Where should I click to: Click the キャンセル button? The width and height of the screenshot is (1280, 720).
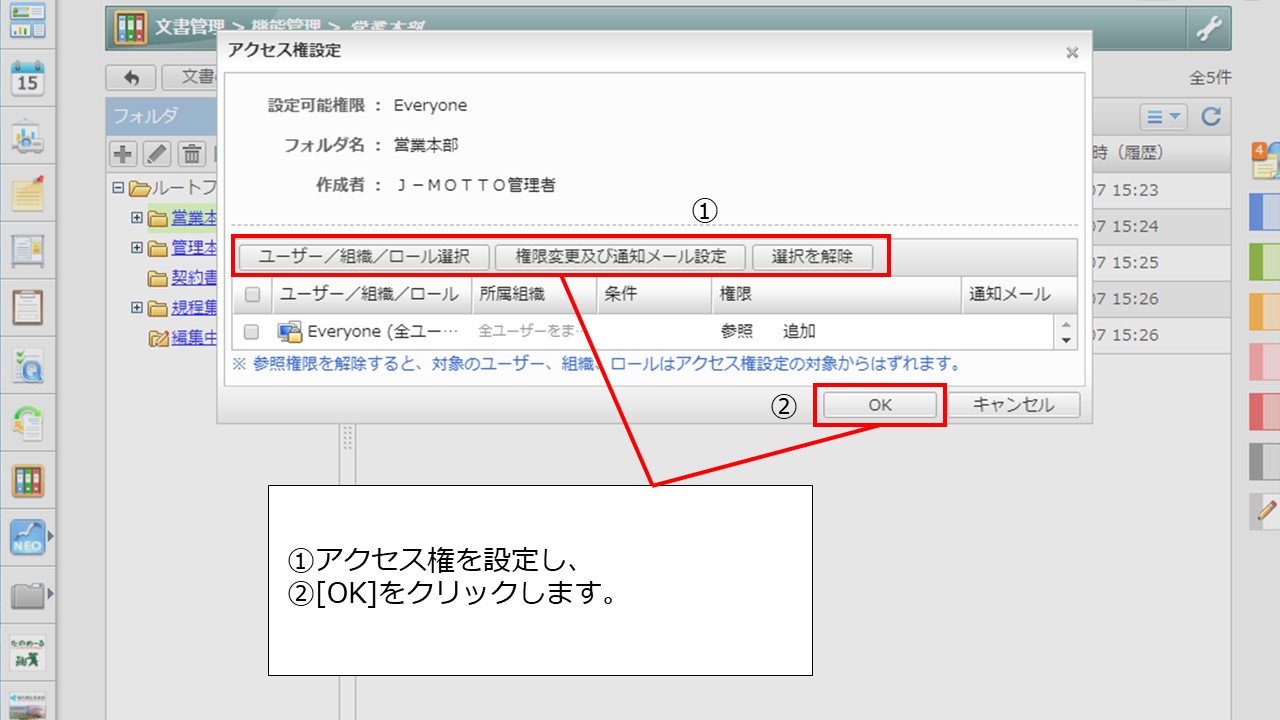(x=1013, y=405)
